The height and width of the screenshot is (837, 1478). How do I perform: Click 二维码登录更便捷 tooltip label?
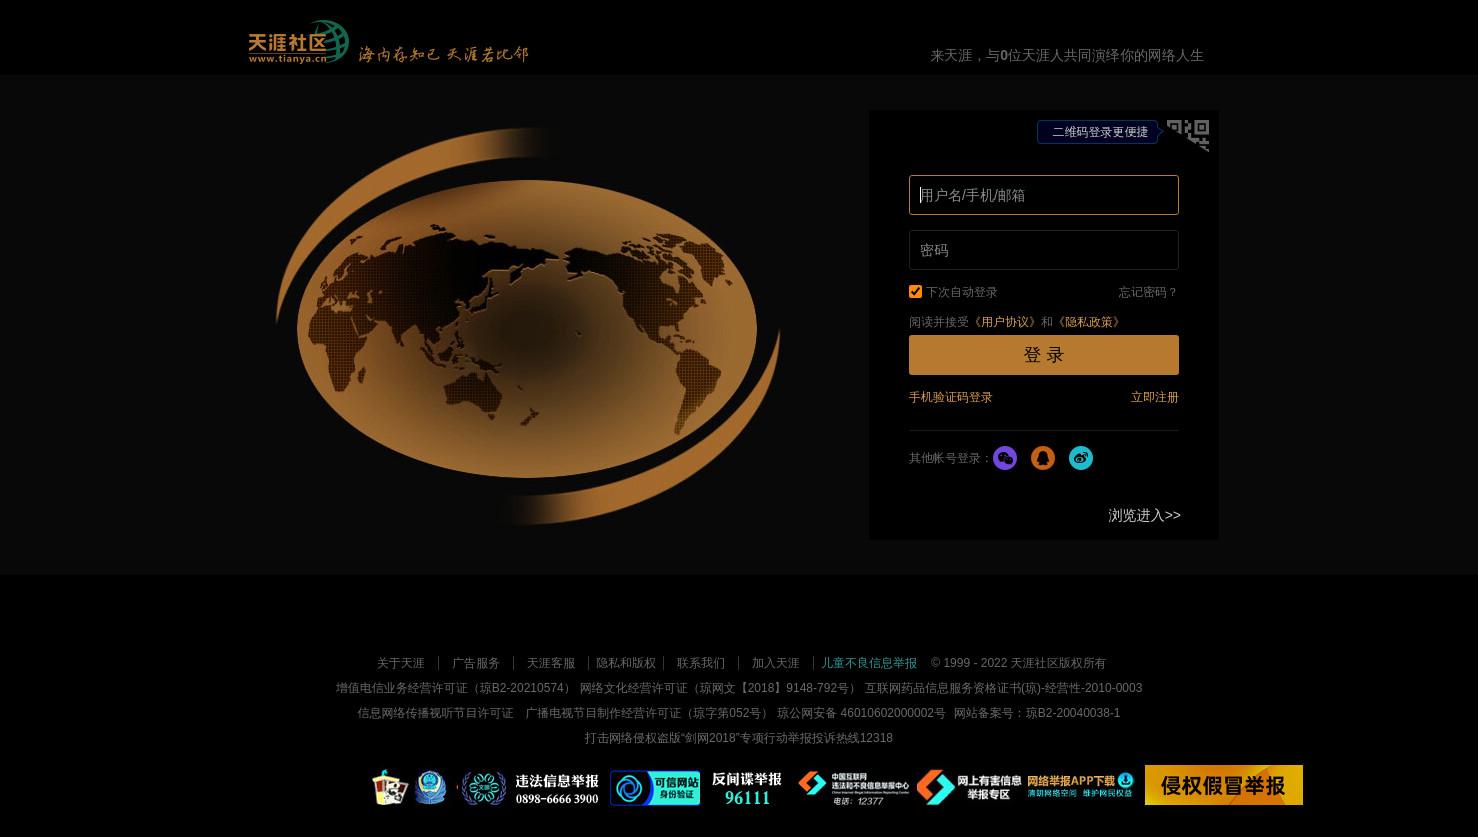click(1100, 132)
